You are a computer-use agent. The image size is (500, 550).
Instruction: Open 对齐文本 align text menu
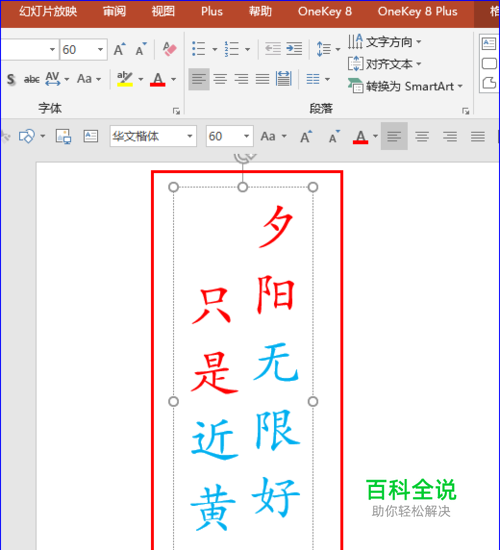point(384,64)
